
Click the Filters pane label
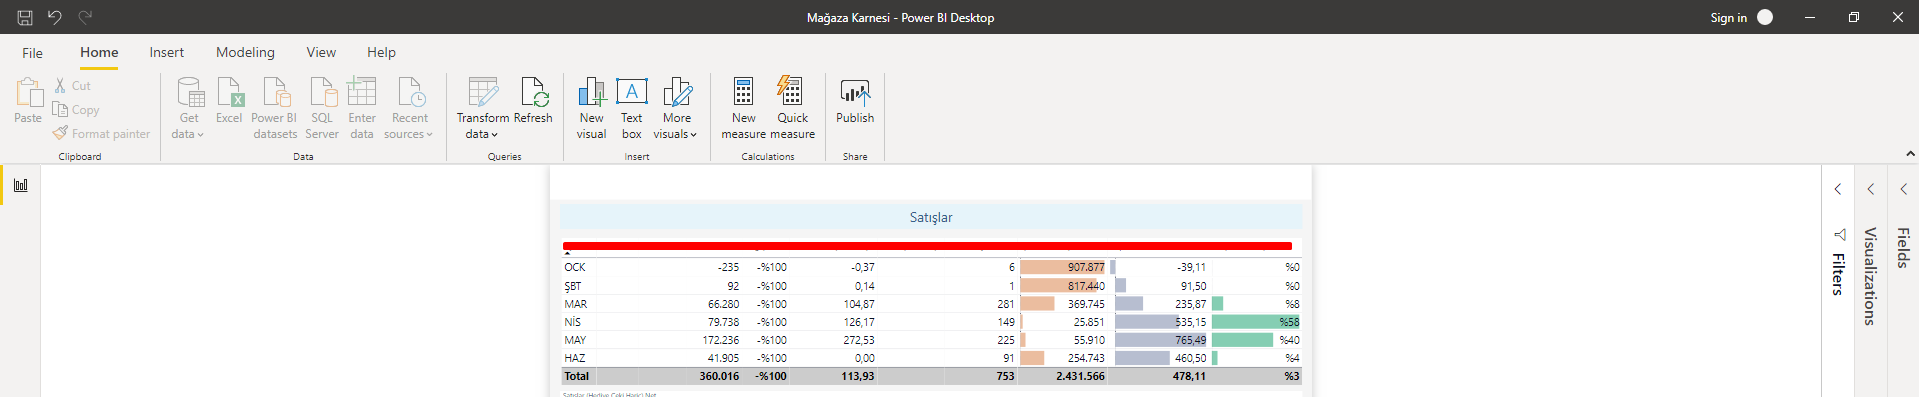click(x=1838, y=274)
